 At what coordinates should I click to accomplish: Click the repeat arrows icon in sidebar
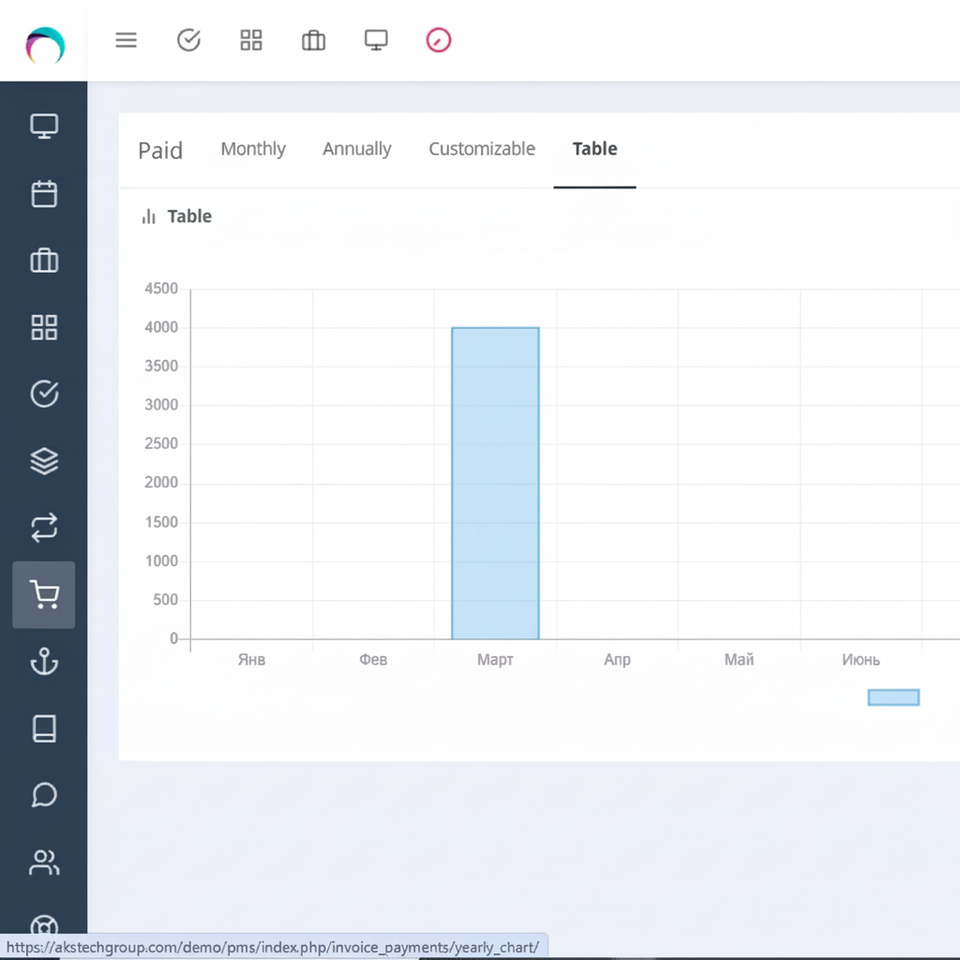click(44, 528)
